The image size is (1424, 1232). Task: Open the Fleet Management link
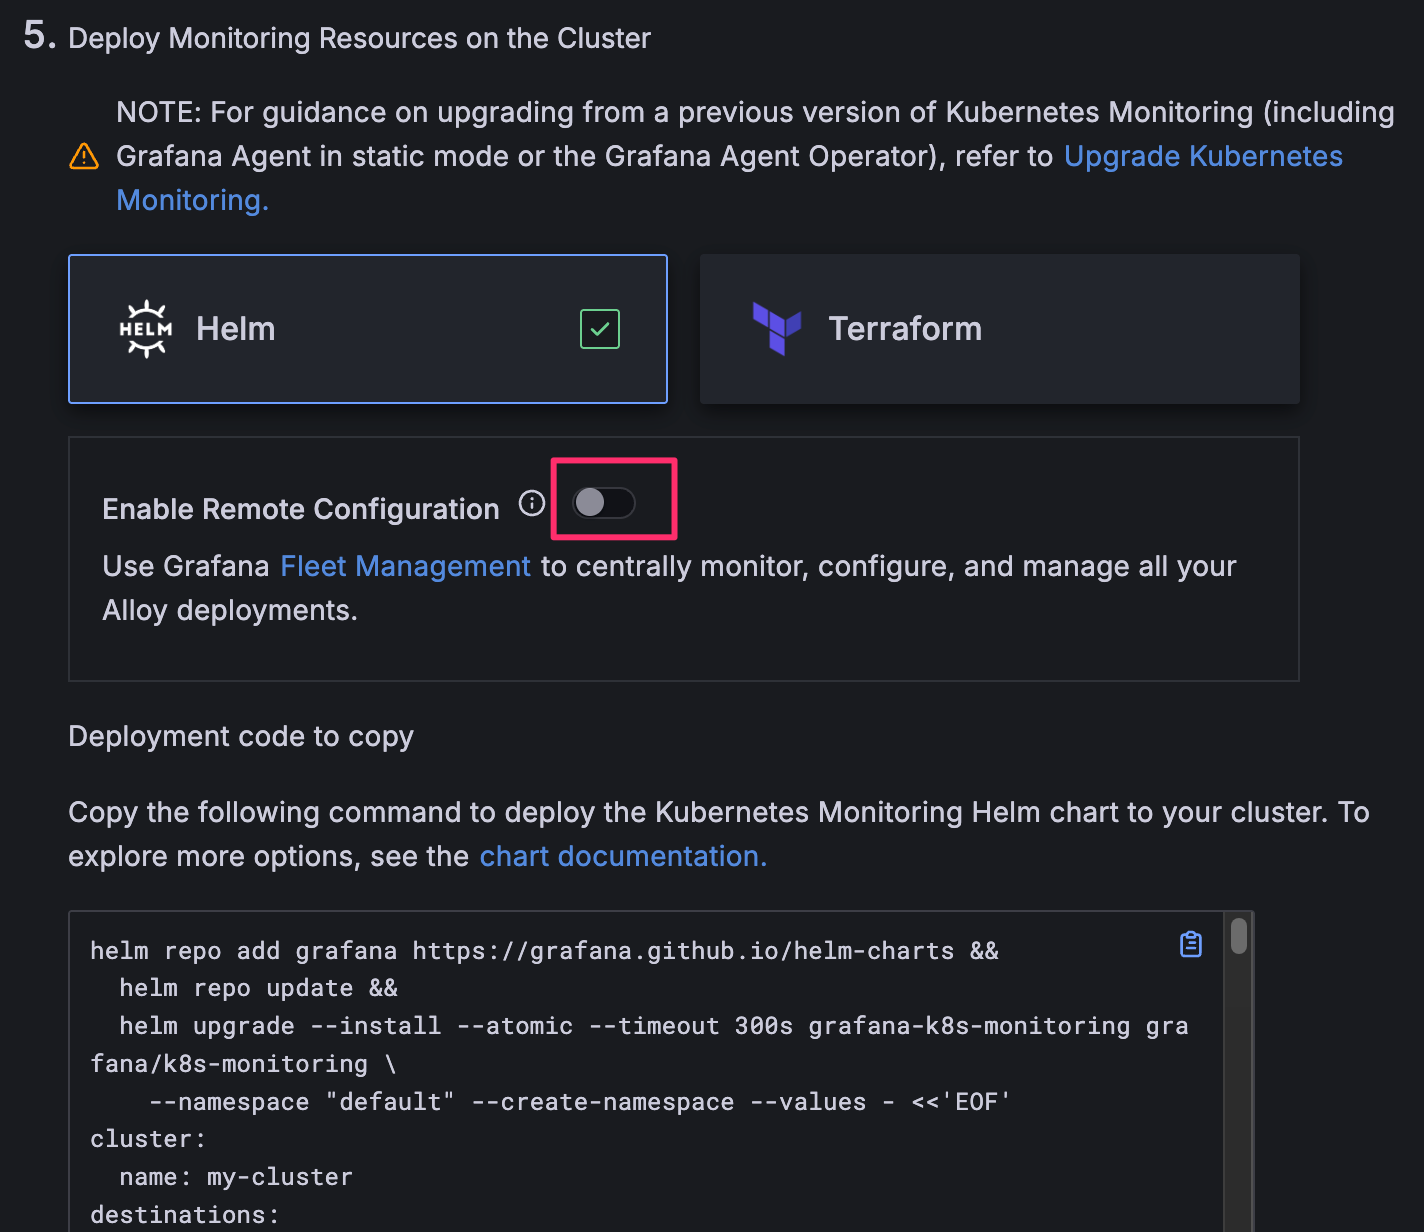point(405,566)
